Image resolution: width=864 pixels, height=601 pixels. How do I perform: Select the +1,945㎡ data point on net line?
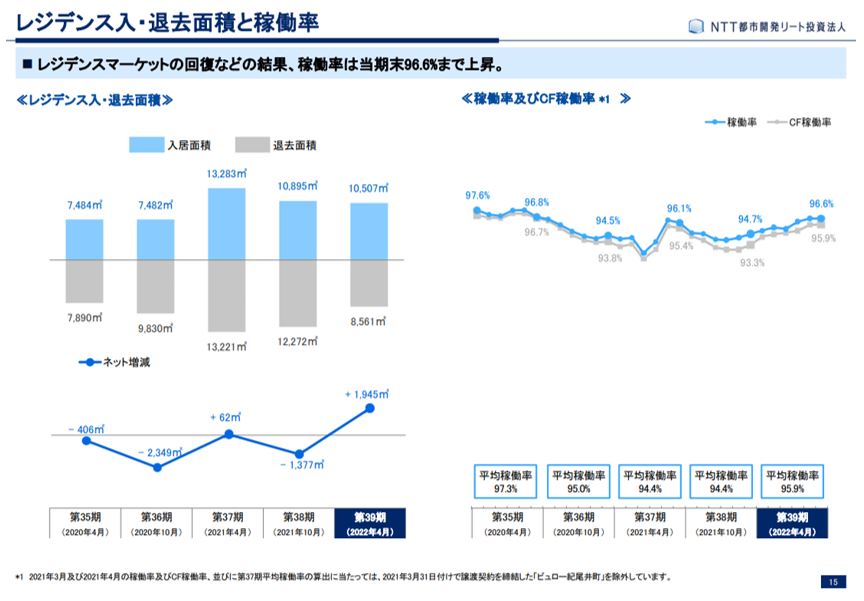pyautogui.click(x=371, y=407)
